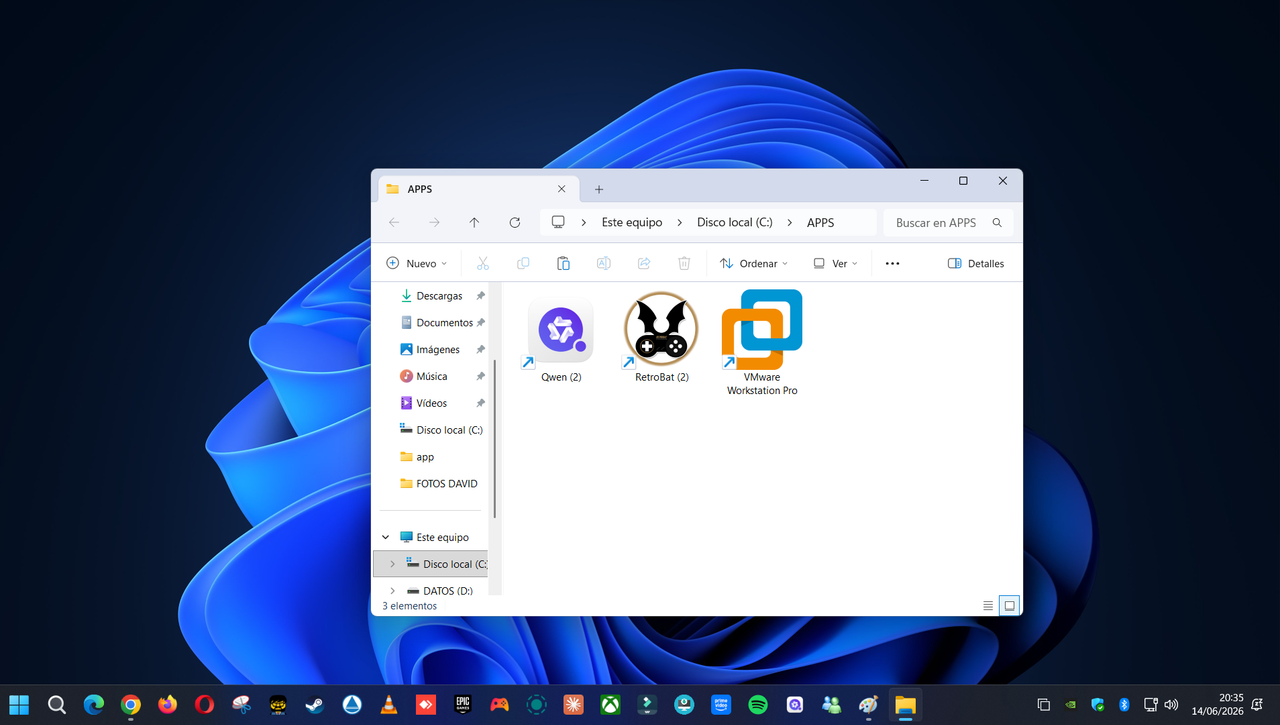Open Steam from the taskbar

[x=314, y=704]
